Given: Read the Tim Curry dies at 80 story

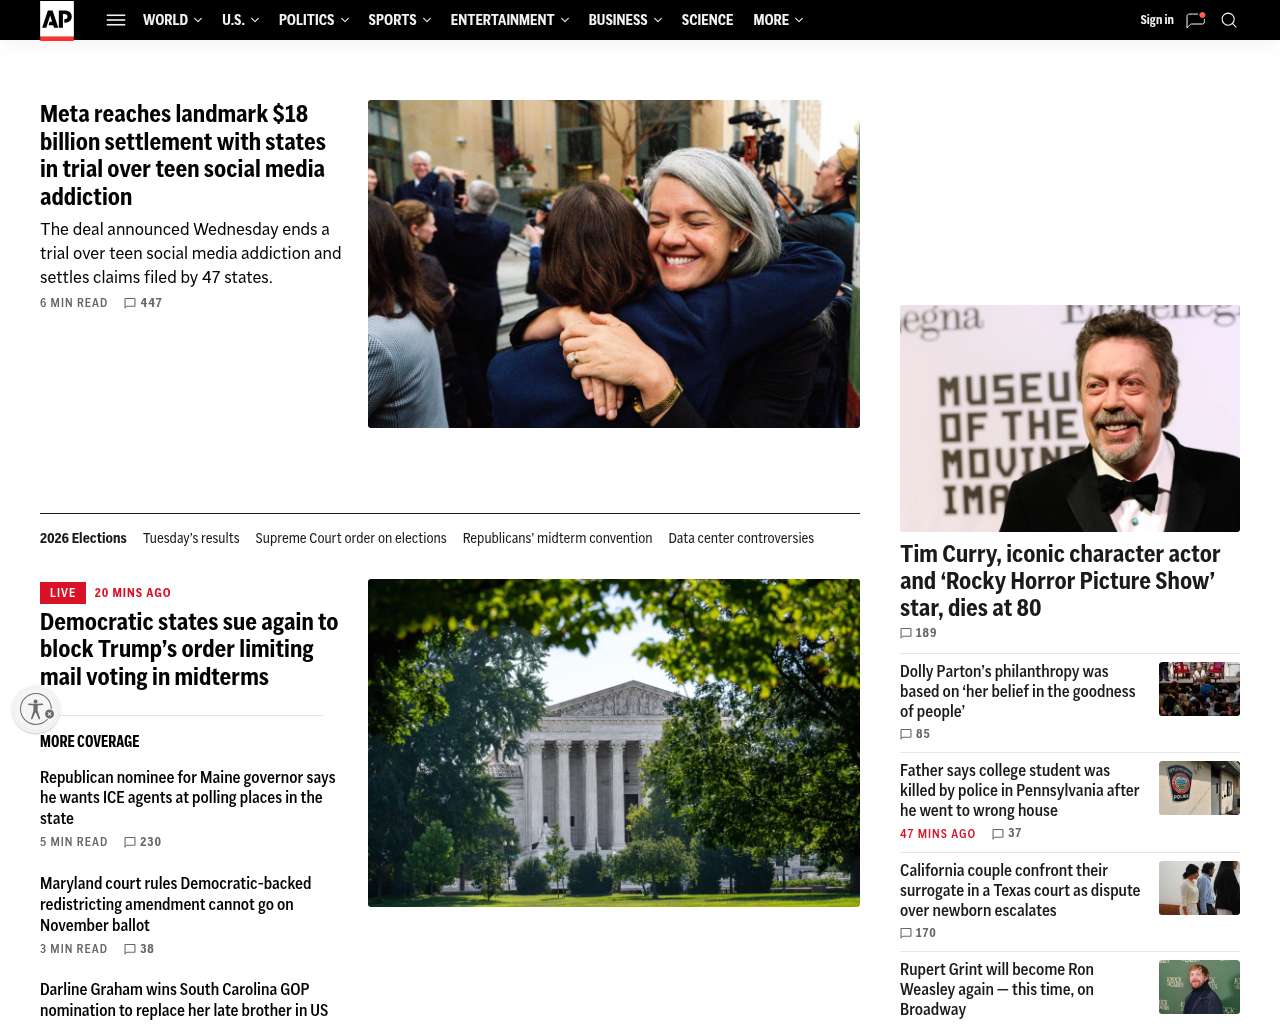Looking at the screenshot, I should (x=1060, y=581).
